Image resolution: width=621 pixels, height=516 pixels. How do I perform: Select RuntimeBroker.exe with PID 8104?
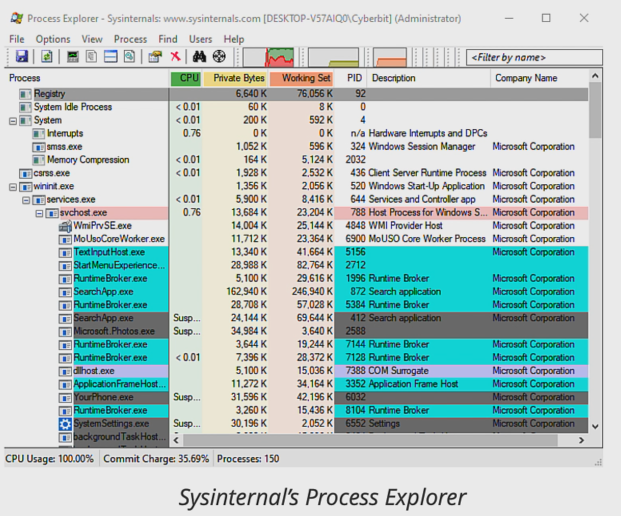[x=296, y=411]
